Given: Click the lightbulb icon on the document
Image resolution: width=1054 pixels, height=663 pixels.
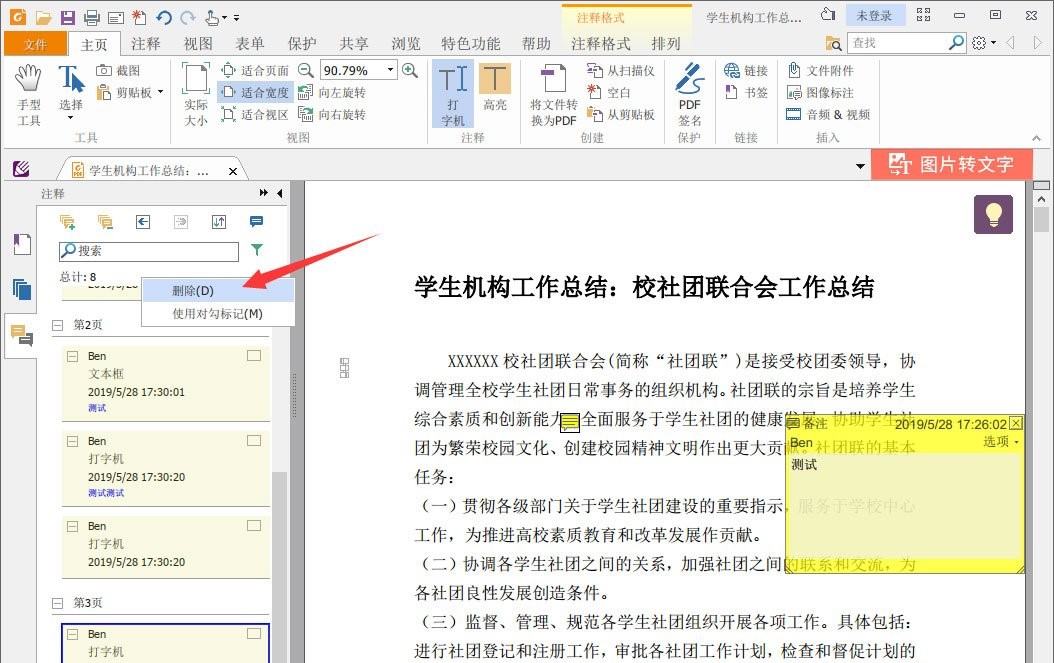Looking at the screenshot, I should click(992, 214).
